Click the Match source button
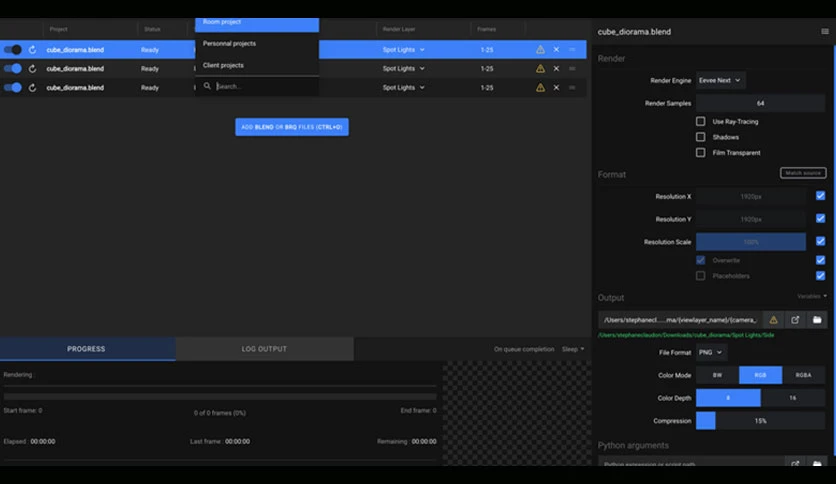The width and height of the screenshot is (836, 484). pos(803,173)
